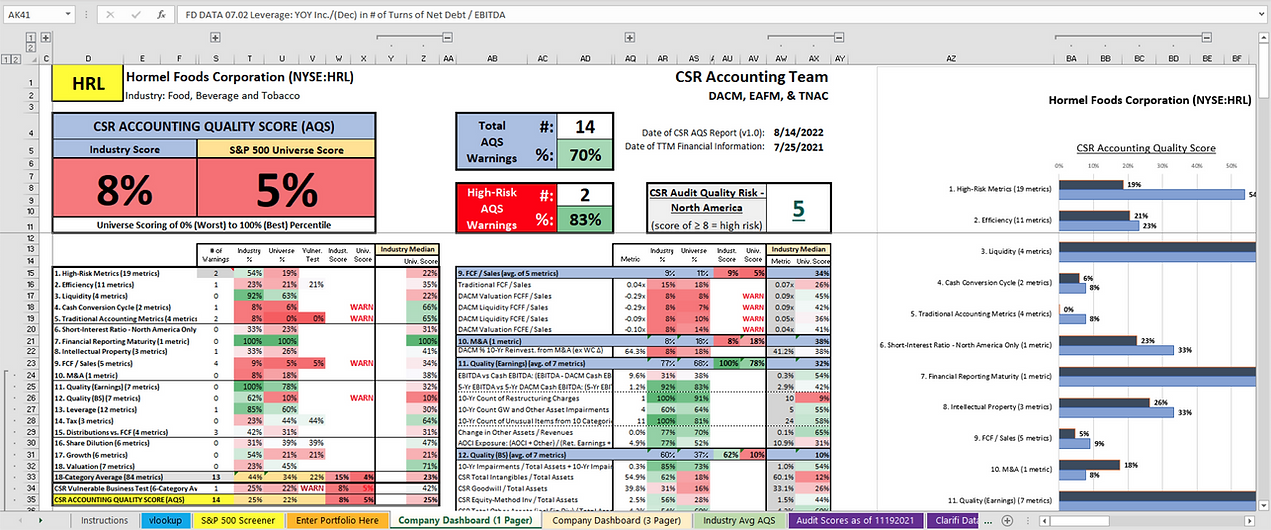Select column header BC

click(1141, 60)
